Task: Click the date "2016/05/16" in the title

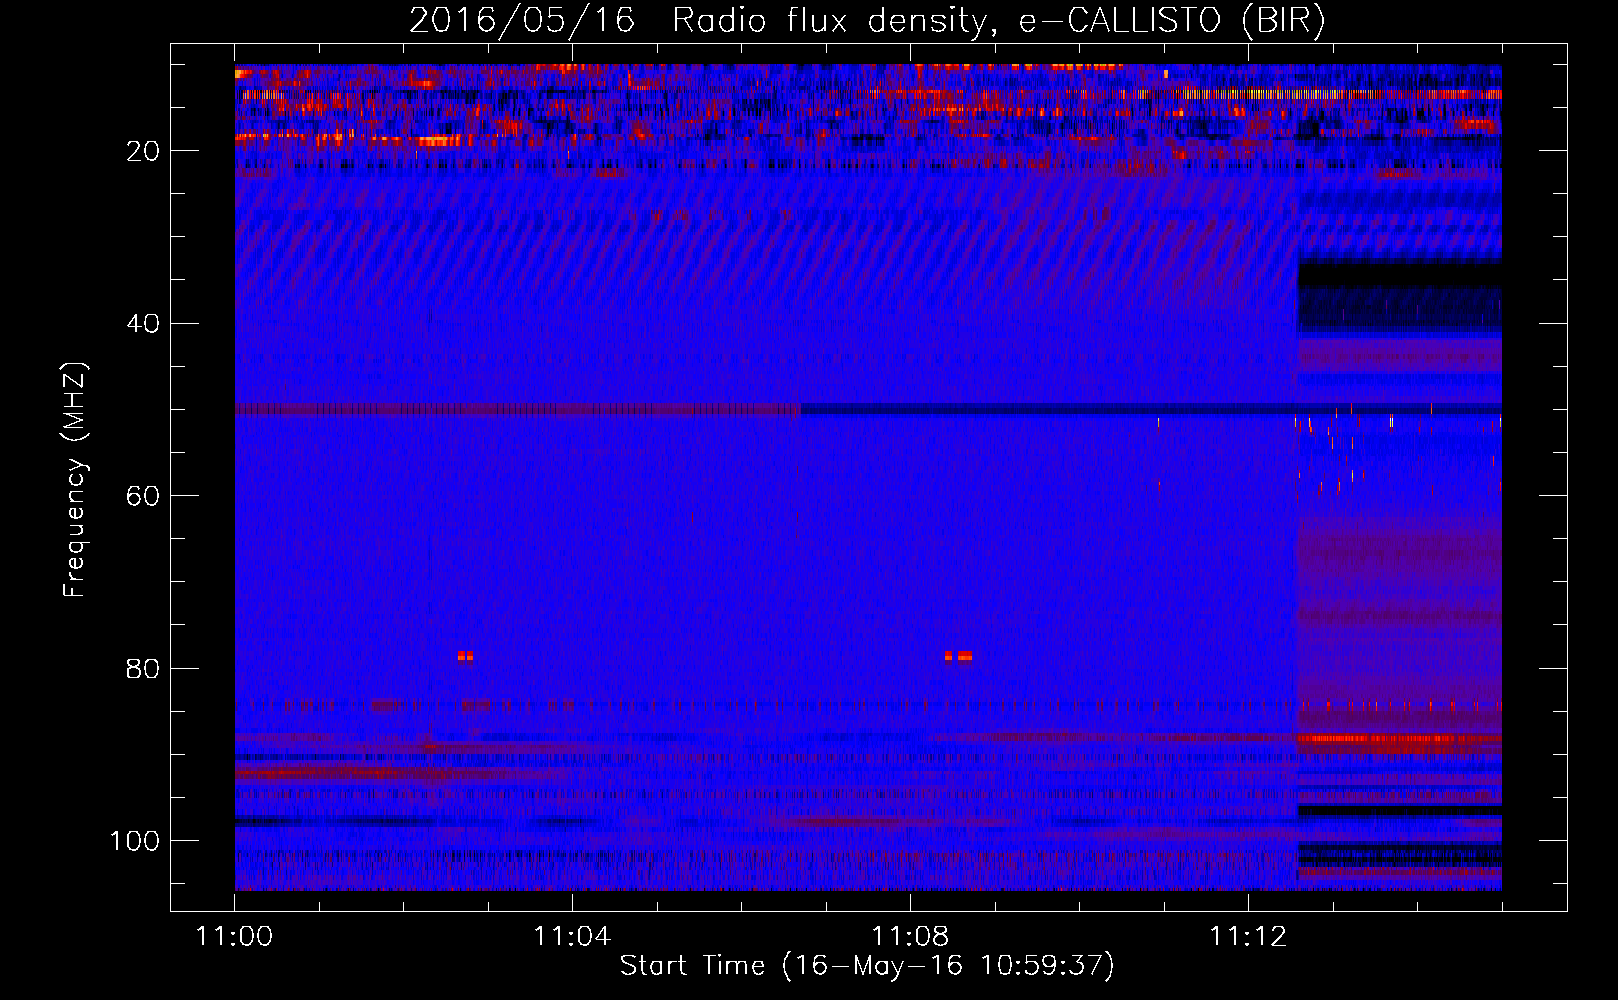Action: point(522,21)
